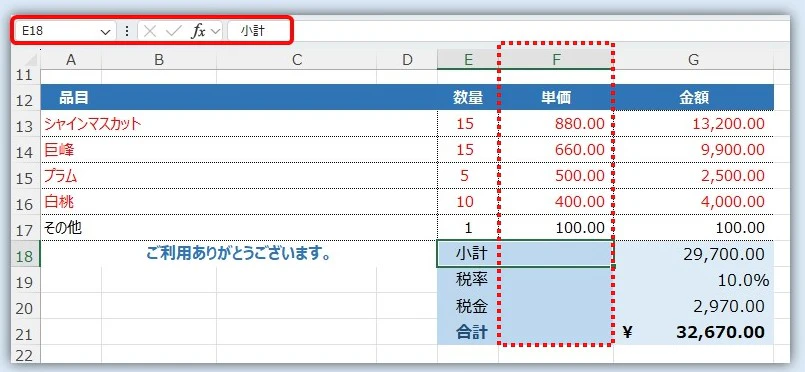805x372 pixels.
Task: Click quantity 5 in プラム row
Action: point(468,175)
